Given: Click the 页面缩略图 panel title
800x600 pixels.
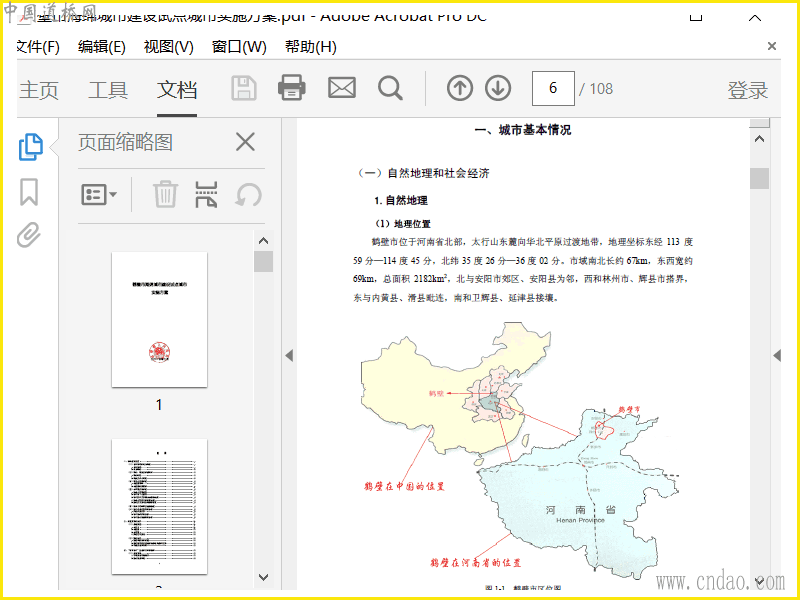Looking at the screenshot, I should click(x=126, y=142).
